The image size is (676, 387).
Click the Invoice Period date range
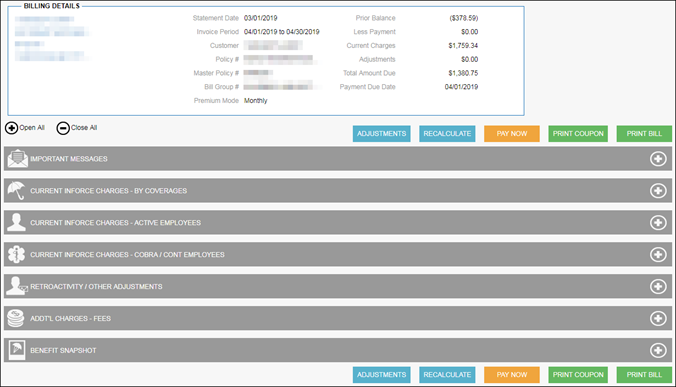click(x=282, y=32)
